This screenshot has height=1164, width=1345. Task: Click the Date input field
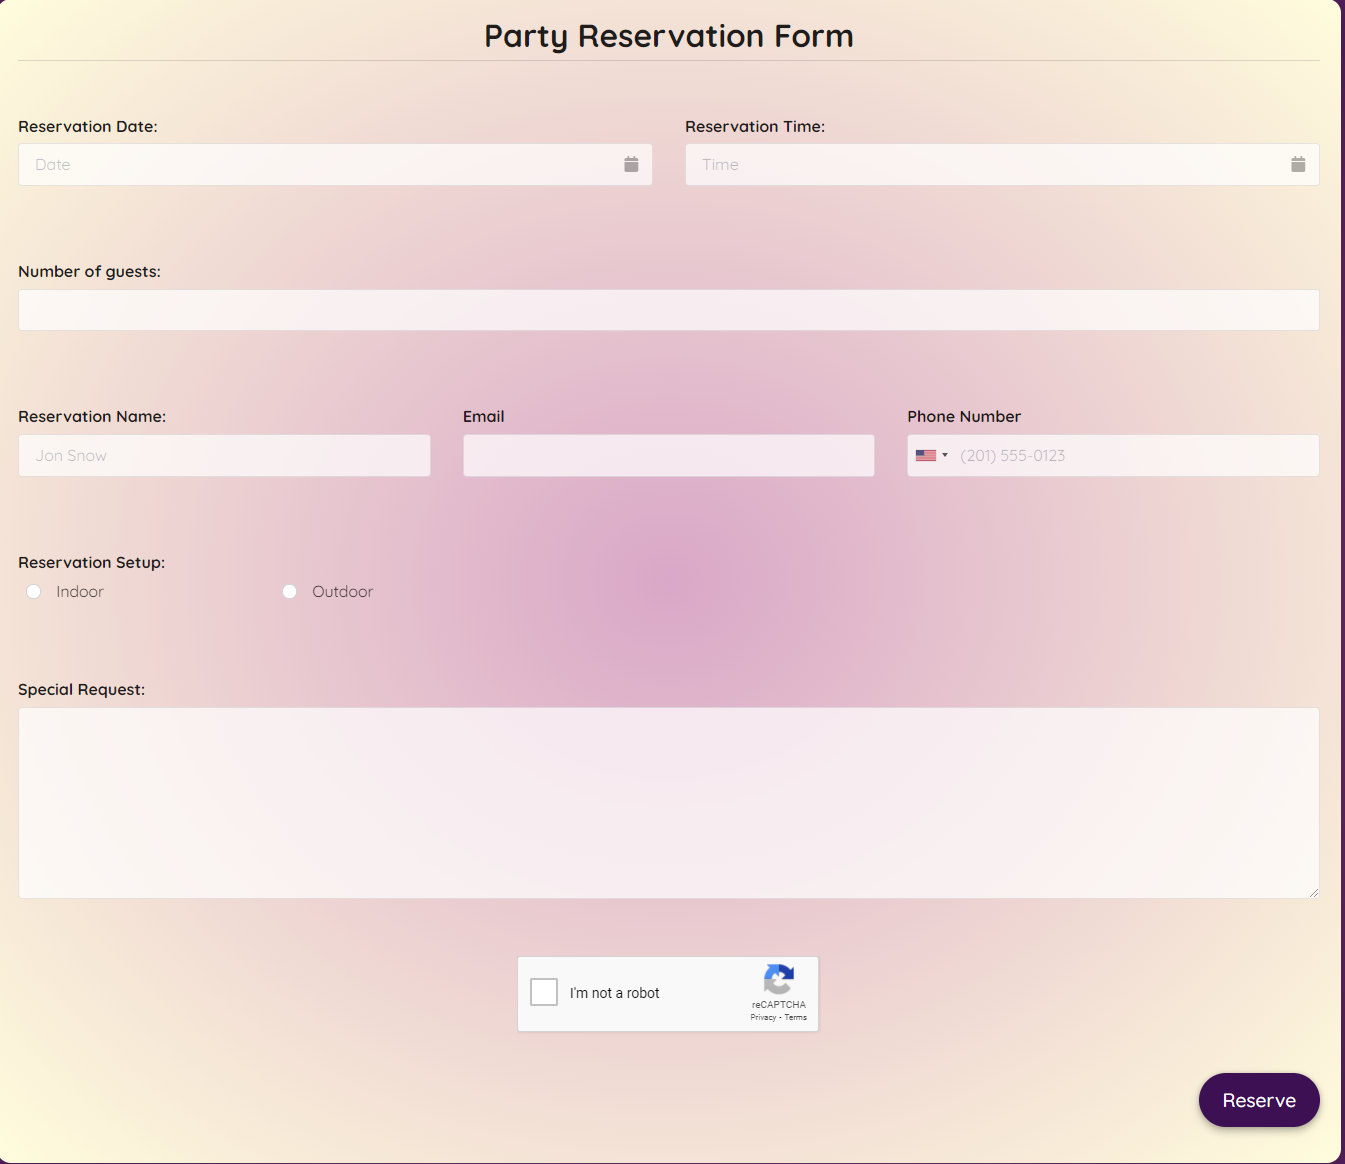coord(300,164)
